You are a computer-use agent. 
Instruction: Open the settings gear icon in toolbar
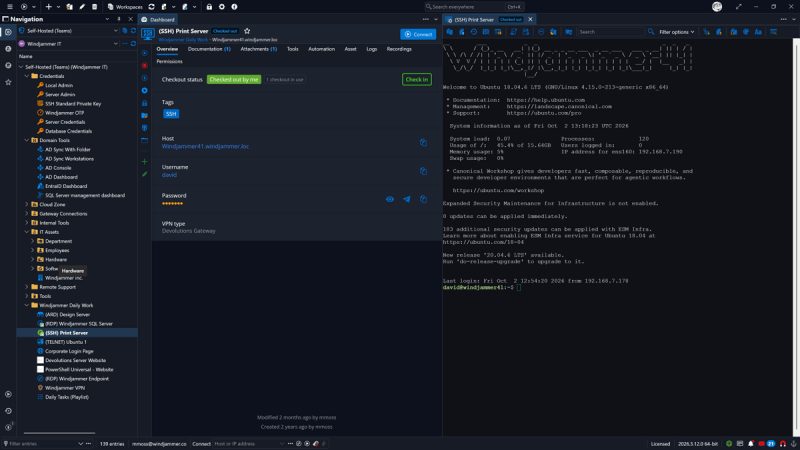click(222, 7)
